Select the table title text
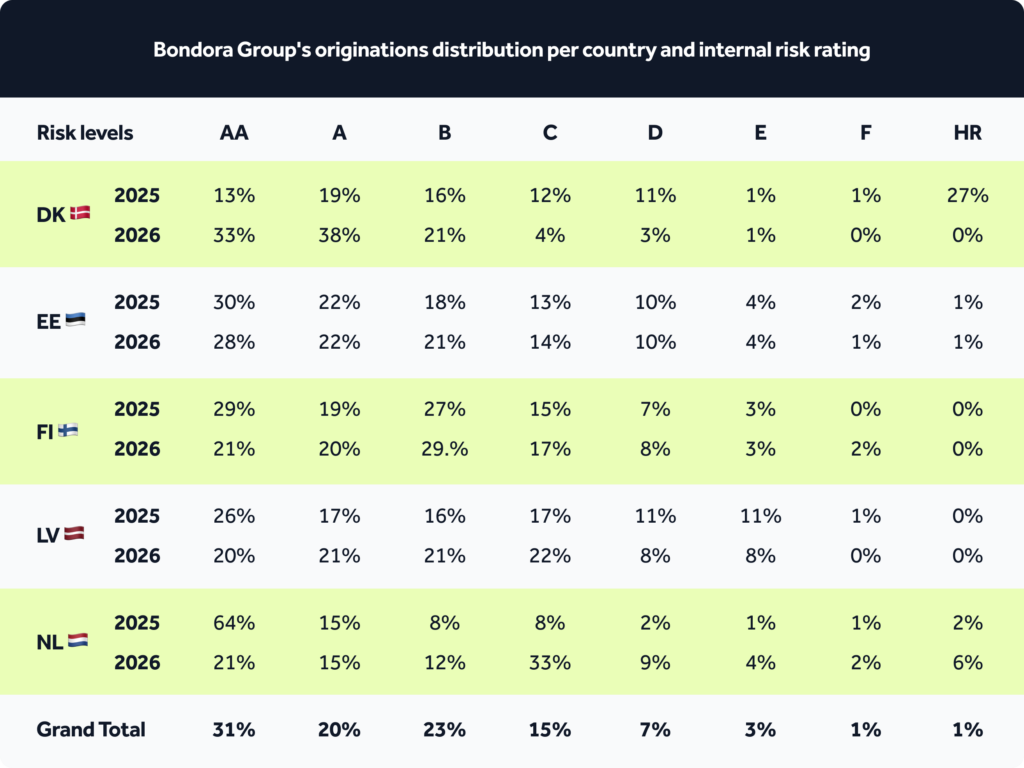The image size is (1024, 768). 511,50
